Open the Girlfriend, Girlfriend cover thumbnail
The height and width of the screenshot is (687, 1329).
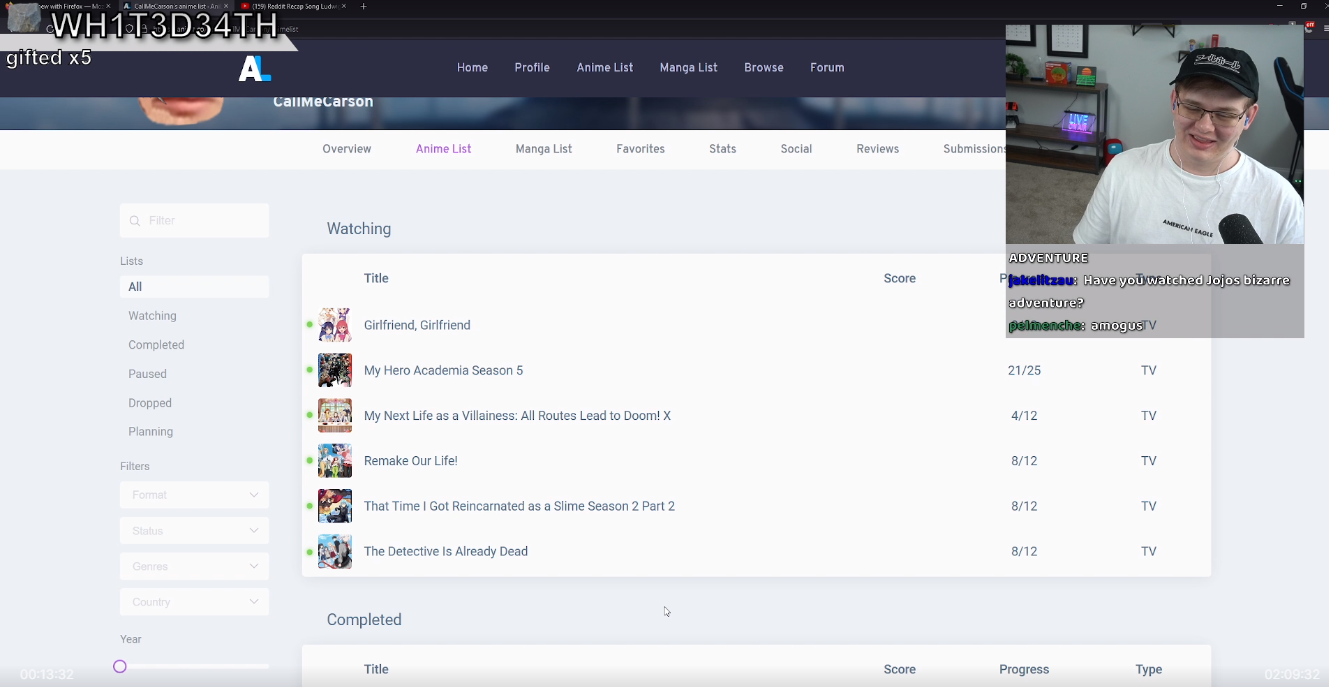coord(335,325)
